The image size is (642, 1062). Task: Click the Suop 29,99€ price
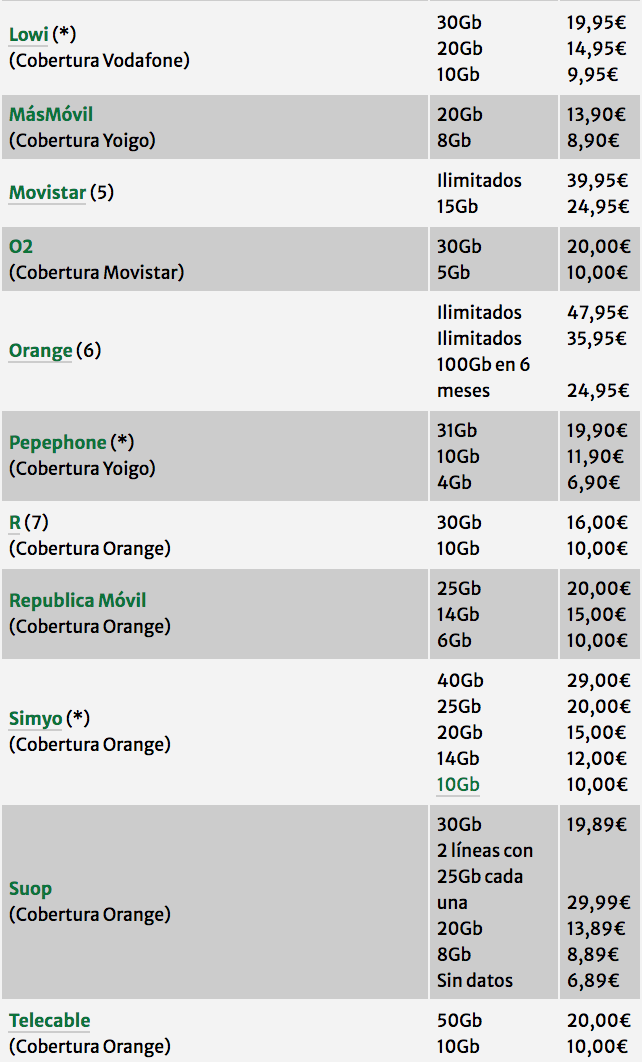point(597,902)
